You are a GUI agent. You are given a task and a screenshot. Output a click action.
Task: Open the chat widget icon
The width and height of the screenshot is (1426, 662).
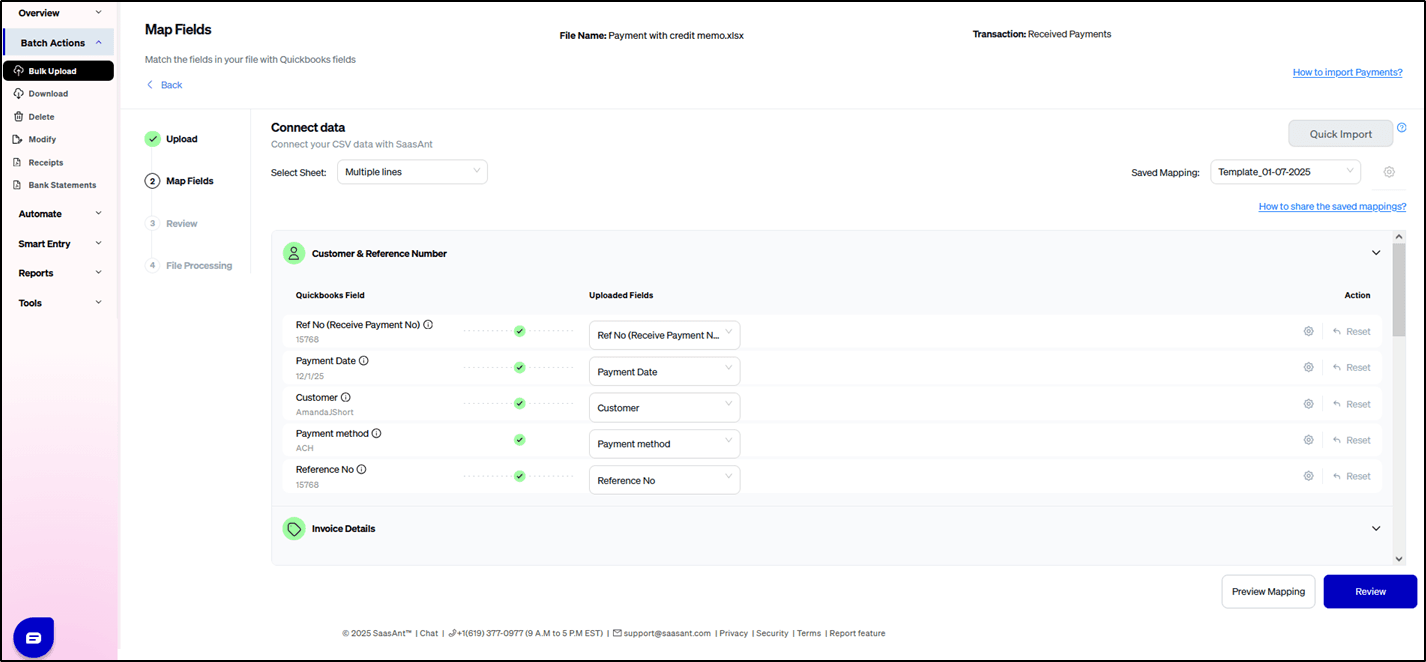pyautogui.click(x=33, y=637)
